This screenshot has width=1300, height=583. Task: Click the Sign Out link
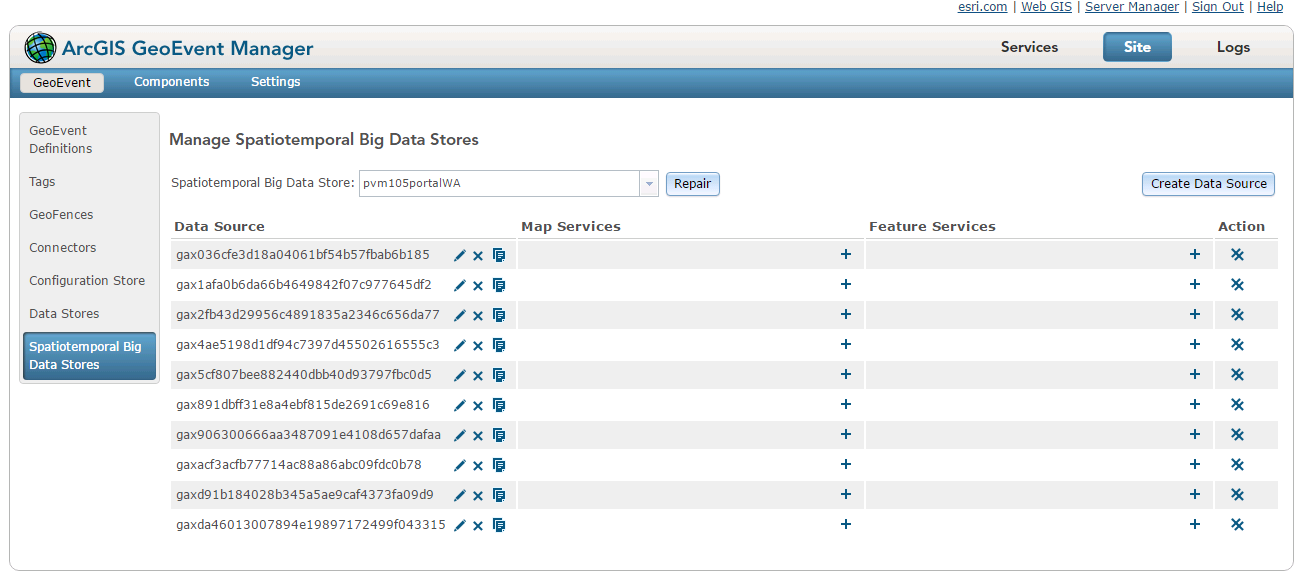tap(1218, 7)
